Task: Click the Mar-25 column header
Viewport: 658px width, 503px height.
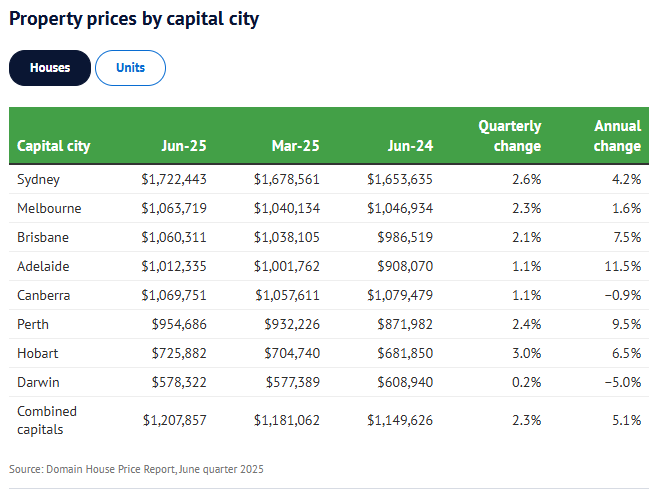Action: pyautogui.click(x=296, y=146)
